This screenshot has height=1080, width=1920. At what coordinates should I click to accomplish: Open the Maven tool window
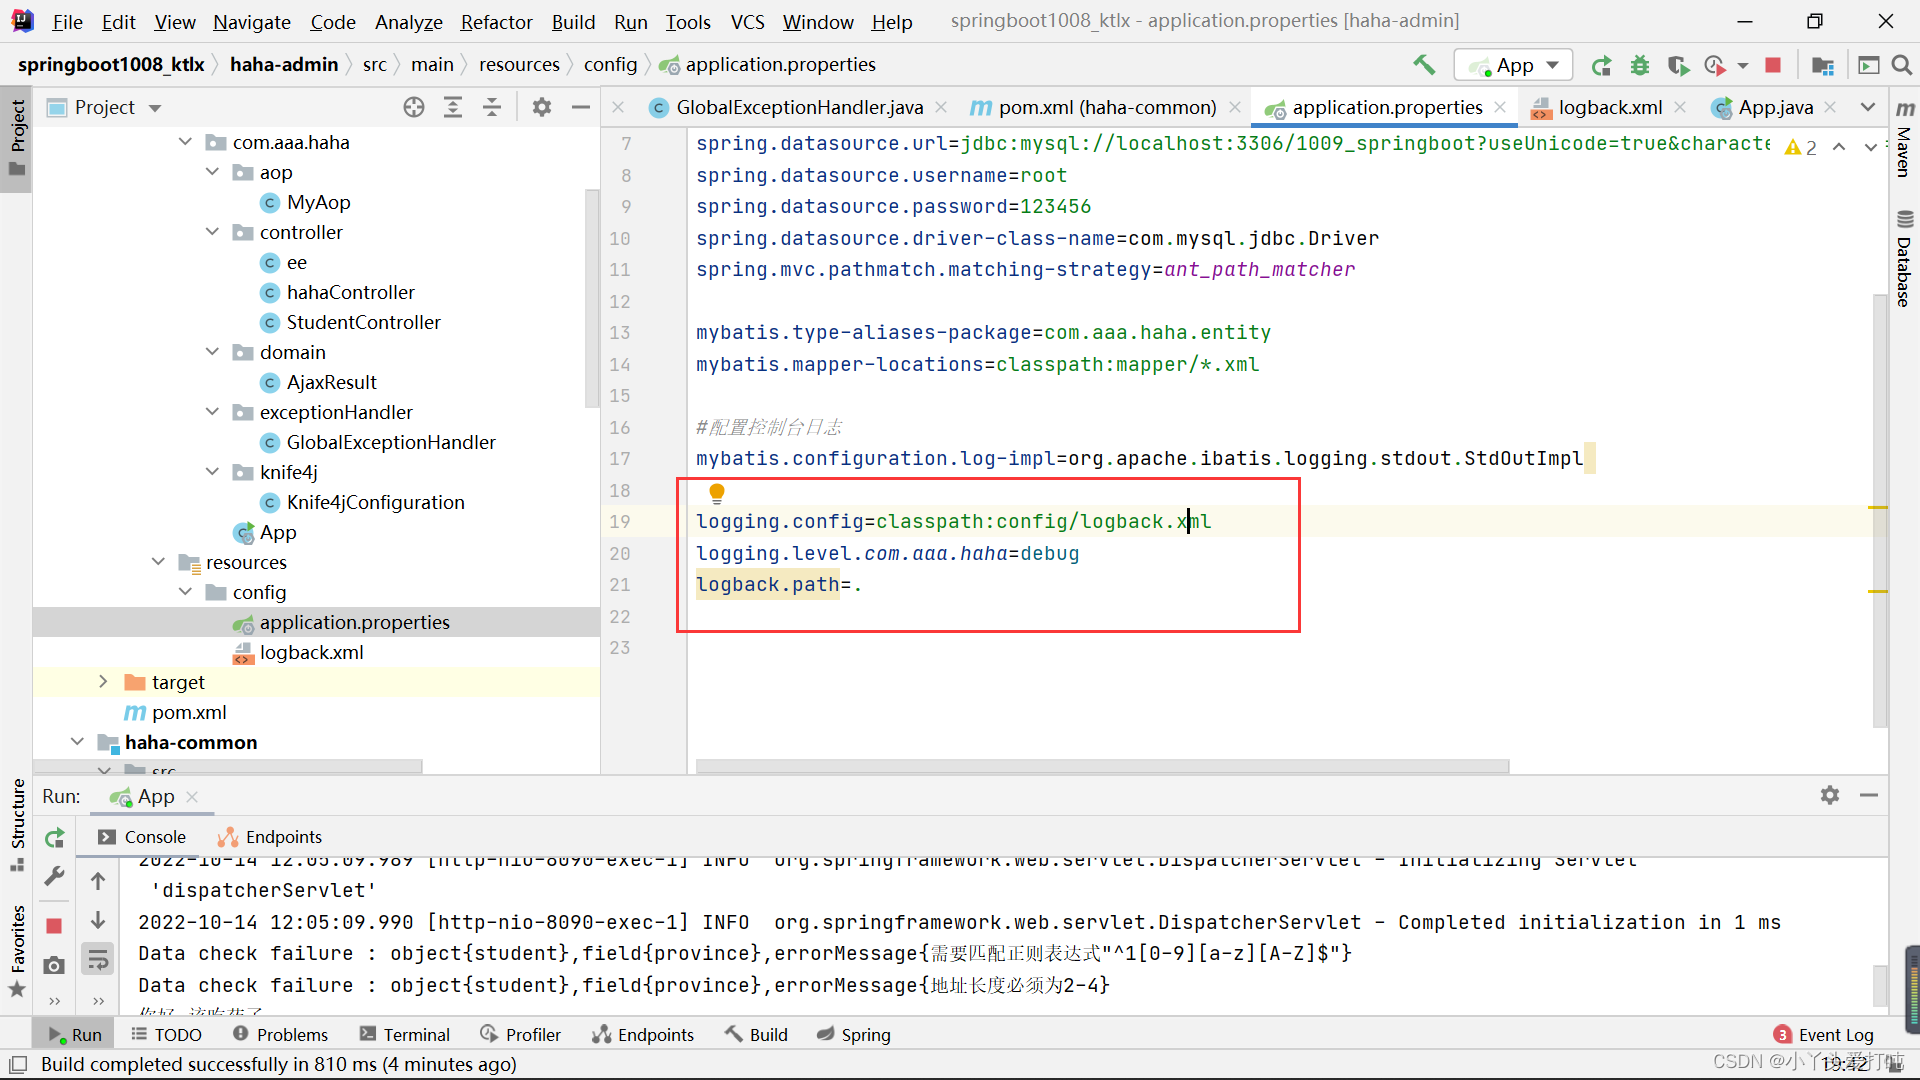click(1904, 140)
